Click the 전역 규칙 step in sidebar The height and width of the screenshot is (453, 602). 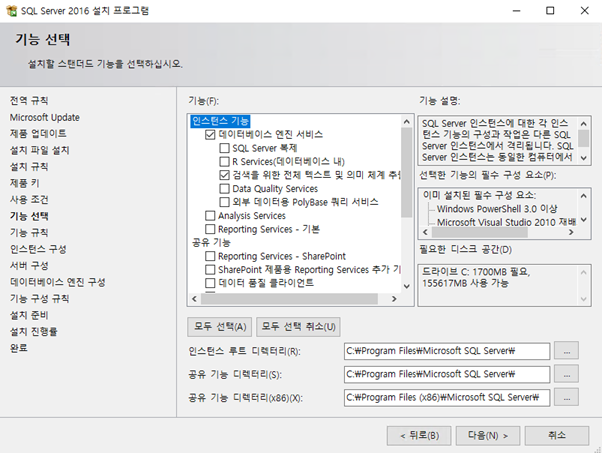29,101
